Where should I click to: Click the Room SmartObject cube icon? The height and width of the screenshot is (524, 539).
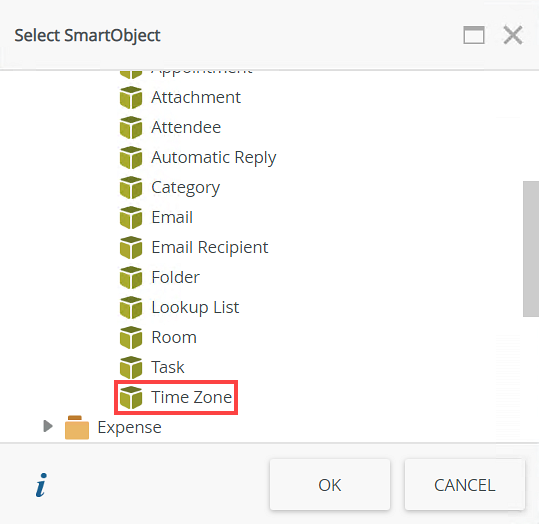(x=131, y=337)
